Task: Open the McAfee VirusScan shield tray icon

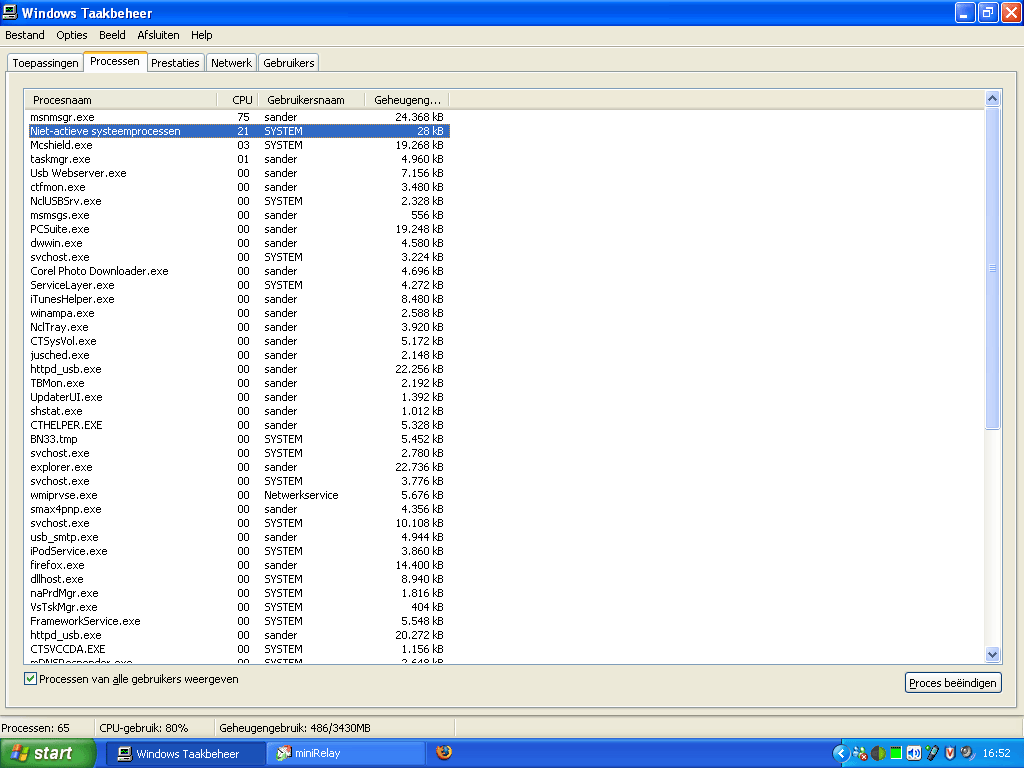Action: point(950,753)
